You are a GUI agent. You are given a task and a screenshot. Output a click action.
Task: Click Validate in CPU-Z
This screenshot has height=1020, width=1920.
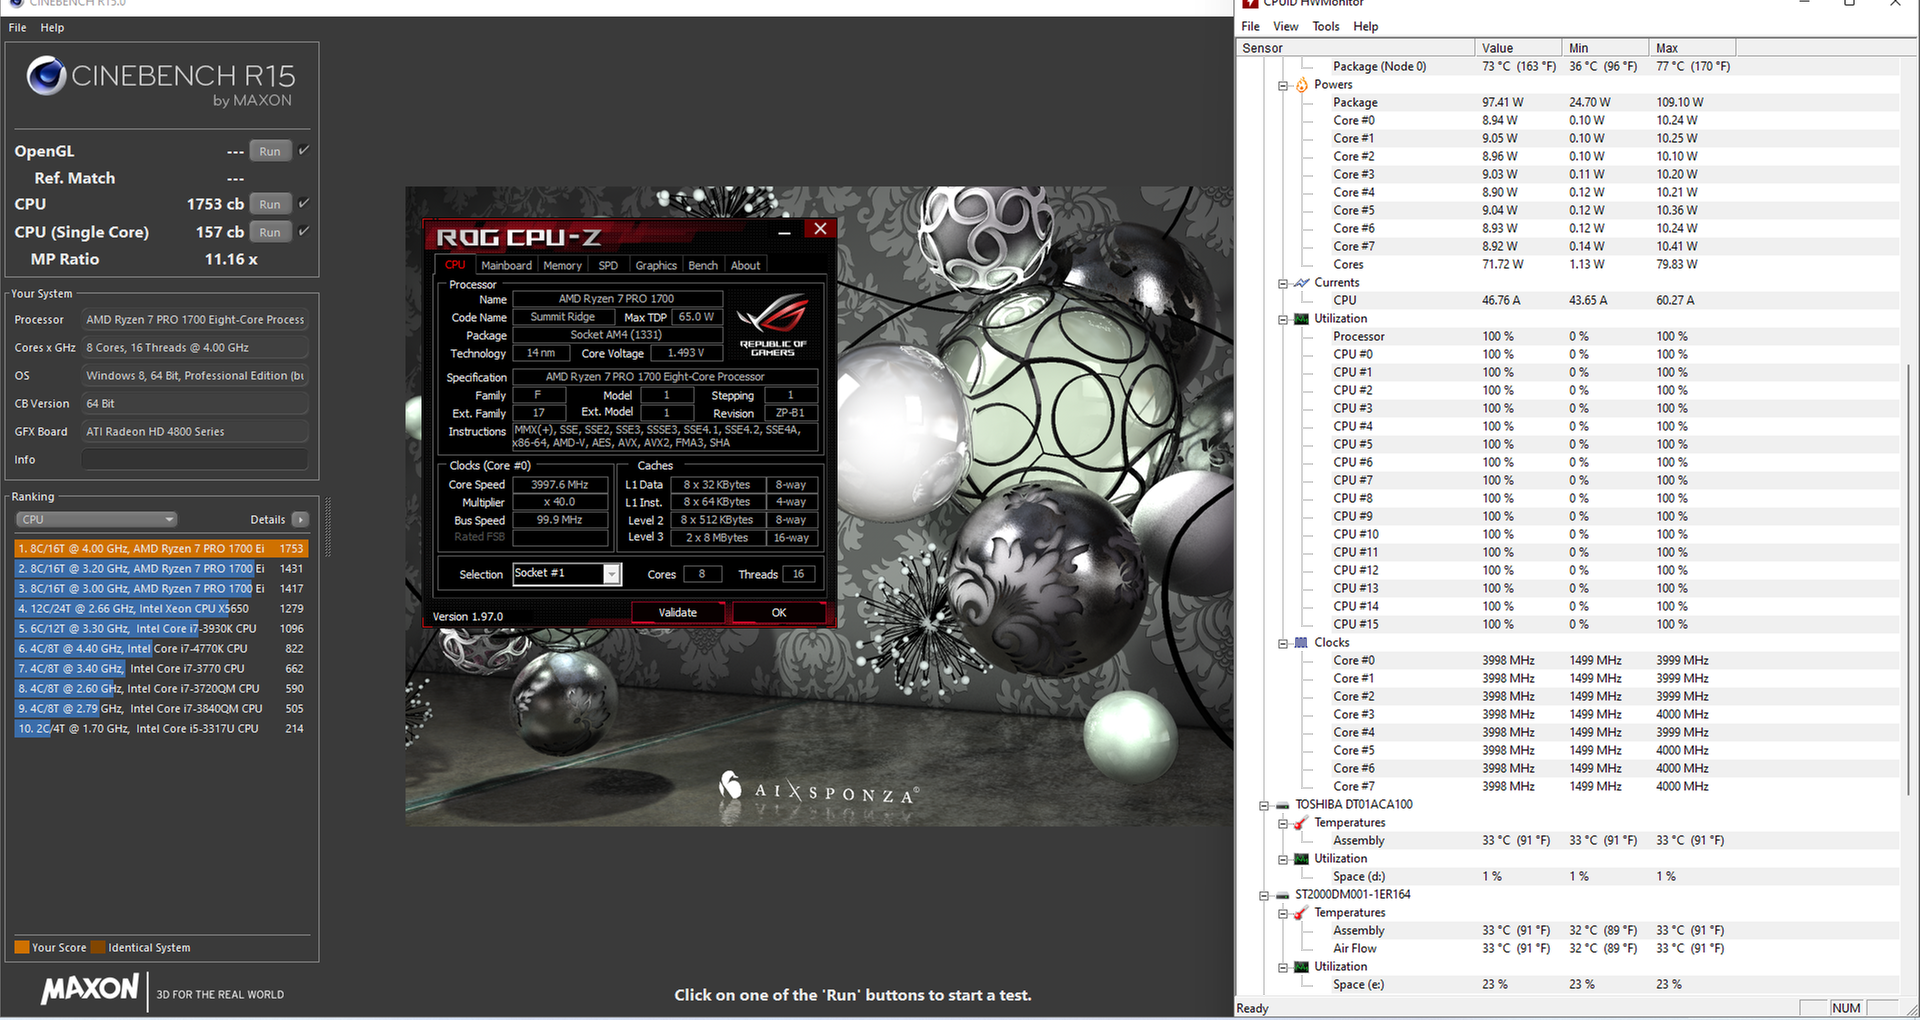678,613
